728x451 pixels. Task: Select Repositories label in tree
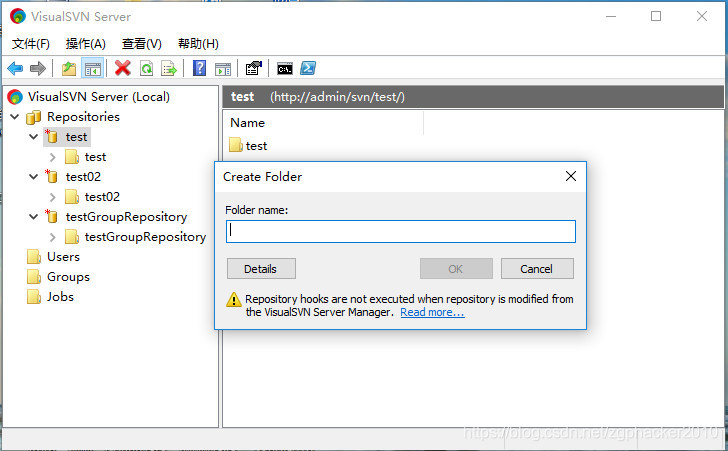tap(84, 117)
